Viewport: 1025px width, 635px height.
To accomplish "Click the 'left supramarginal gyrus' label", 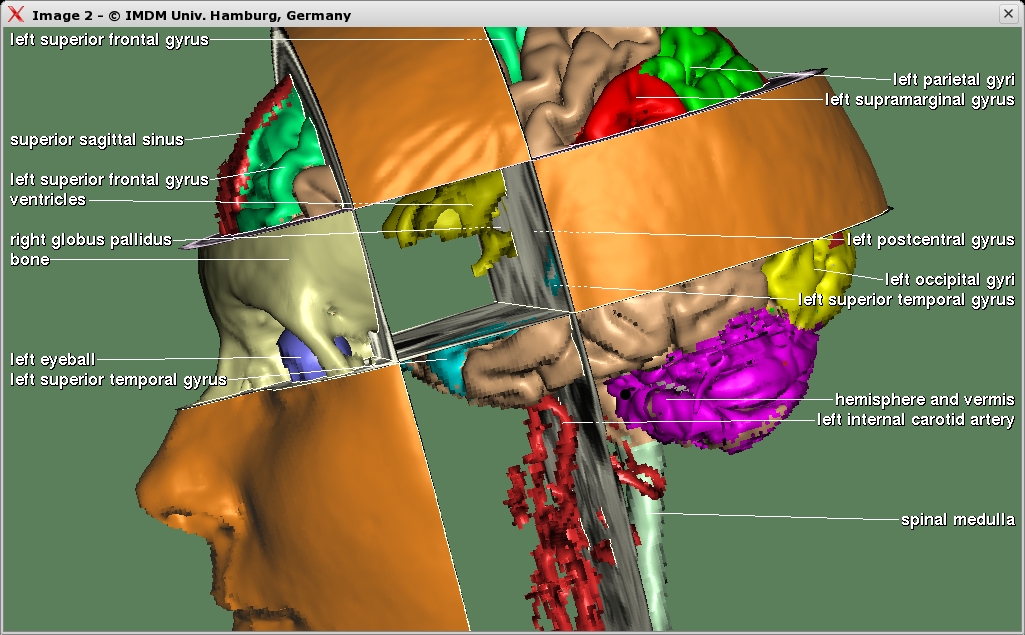I will [920, 100].
